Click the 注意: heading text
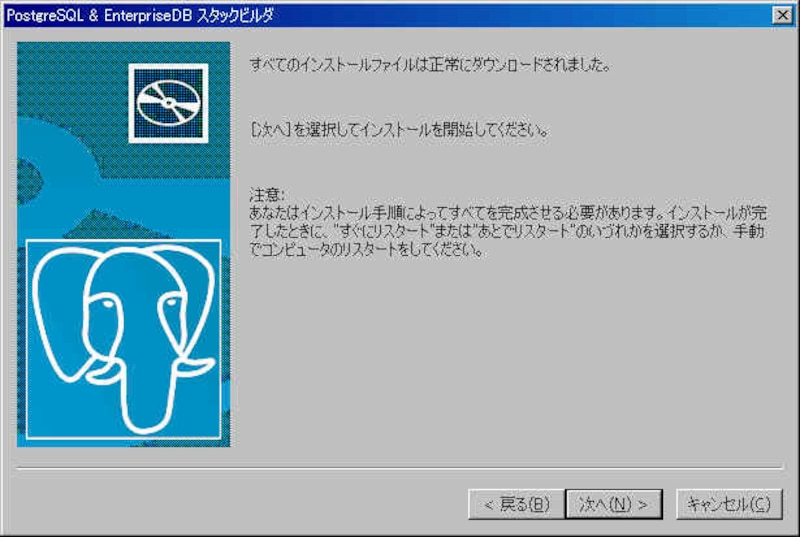Screen dimensions: 800x537 click(267, 194)
